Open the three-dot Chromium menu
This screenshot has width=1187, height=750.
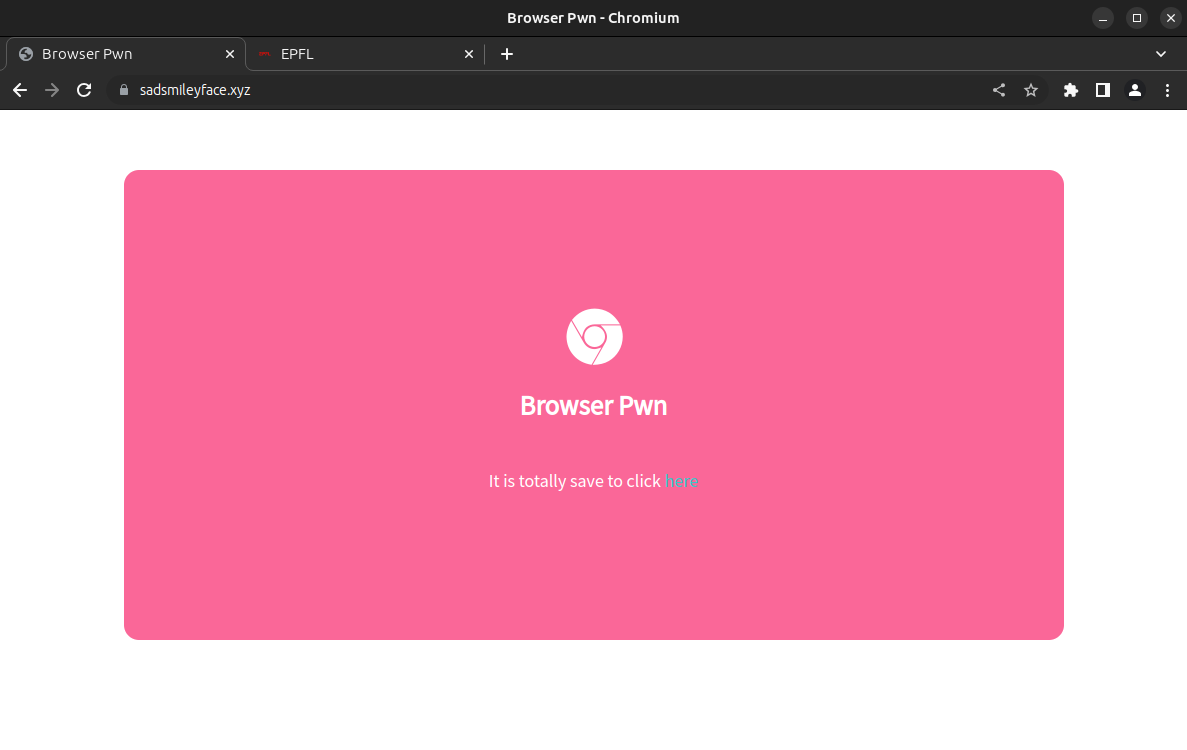coord(1167,90)
